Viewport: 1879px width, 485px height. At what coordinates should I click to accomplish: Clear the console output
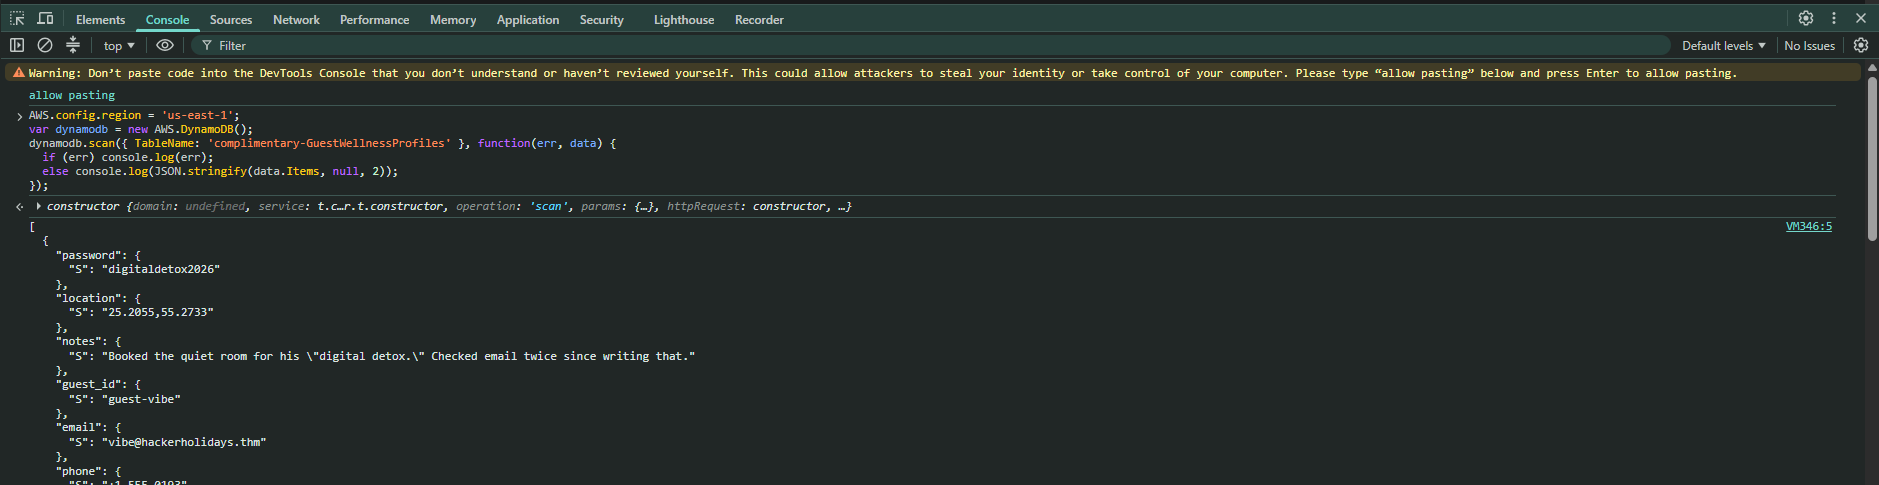coord(45,45)
